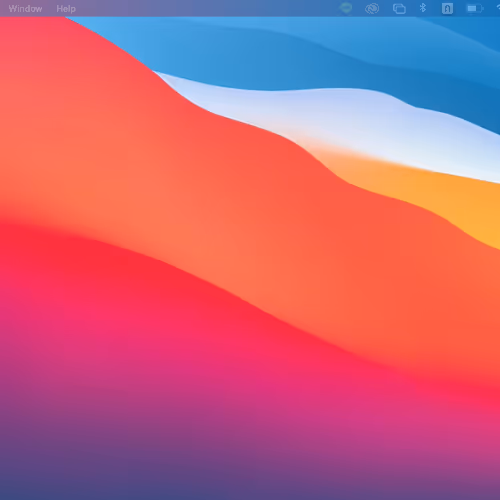Open the input source 'A' menu
This screenshot has height=500, width=500.
(447, 8)
